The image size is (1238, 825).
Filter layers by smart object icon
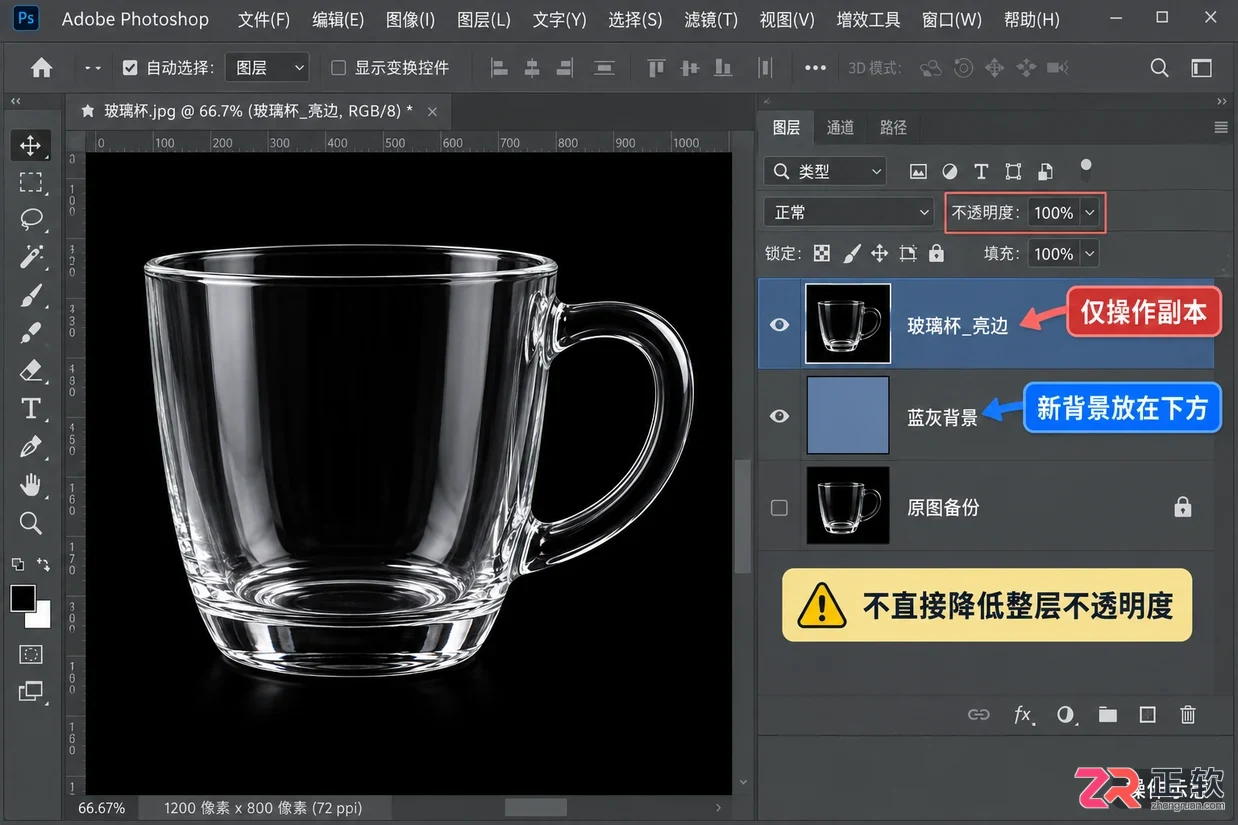point(1045,172)
